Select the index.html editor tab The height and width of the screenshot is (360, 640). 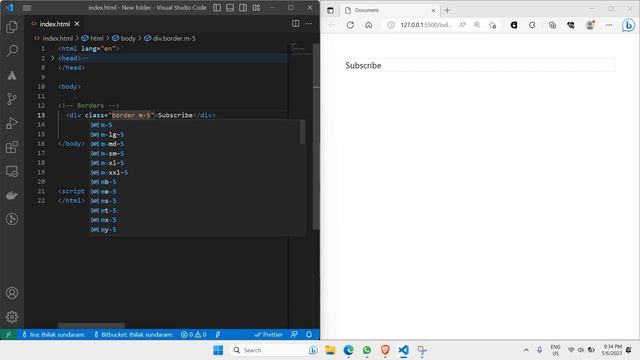point(54,24)
